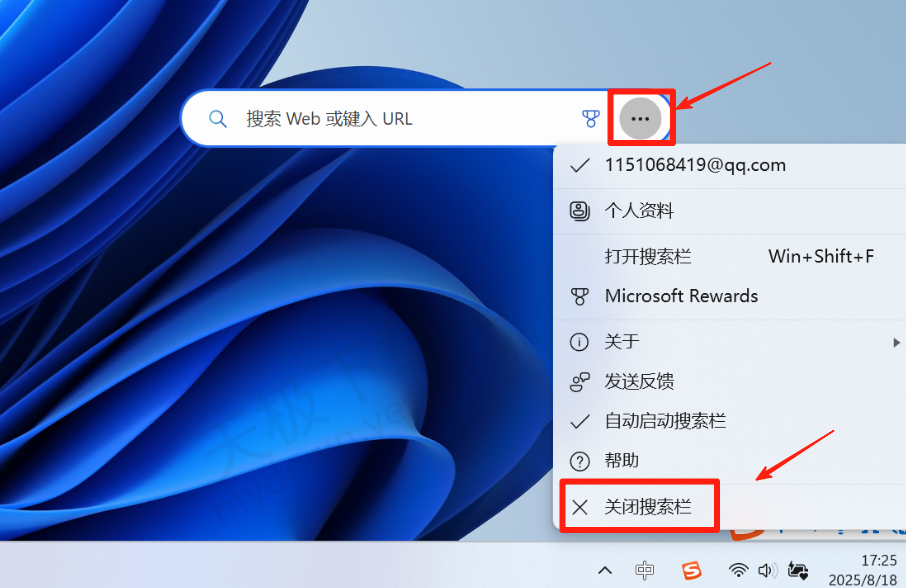Click the magnifier search icon in search bar
906x588 pixels.
[218, 119]
